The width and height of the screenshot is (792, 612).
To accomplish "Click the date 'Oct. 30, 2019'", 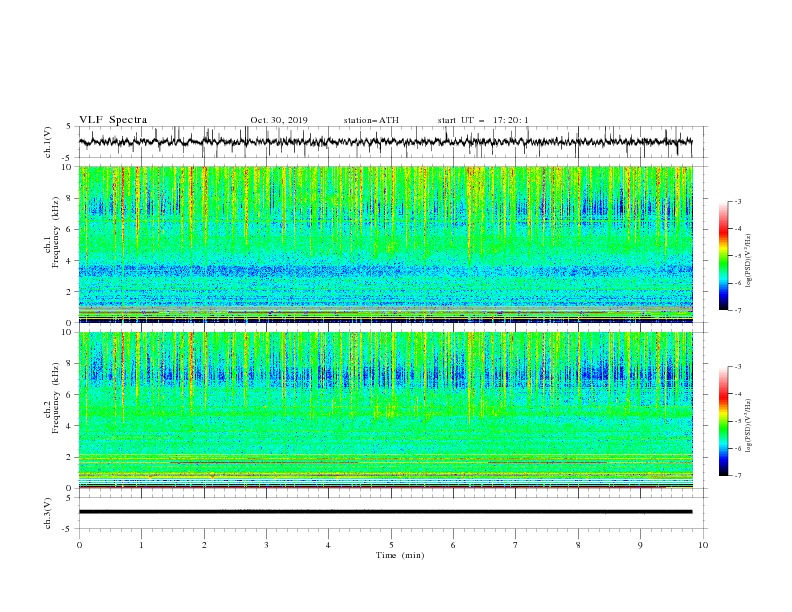I will pos(279,120).
